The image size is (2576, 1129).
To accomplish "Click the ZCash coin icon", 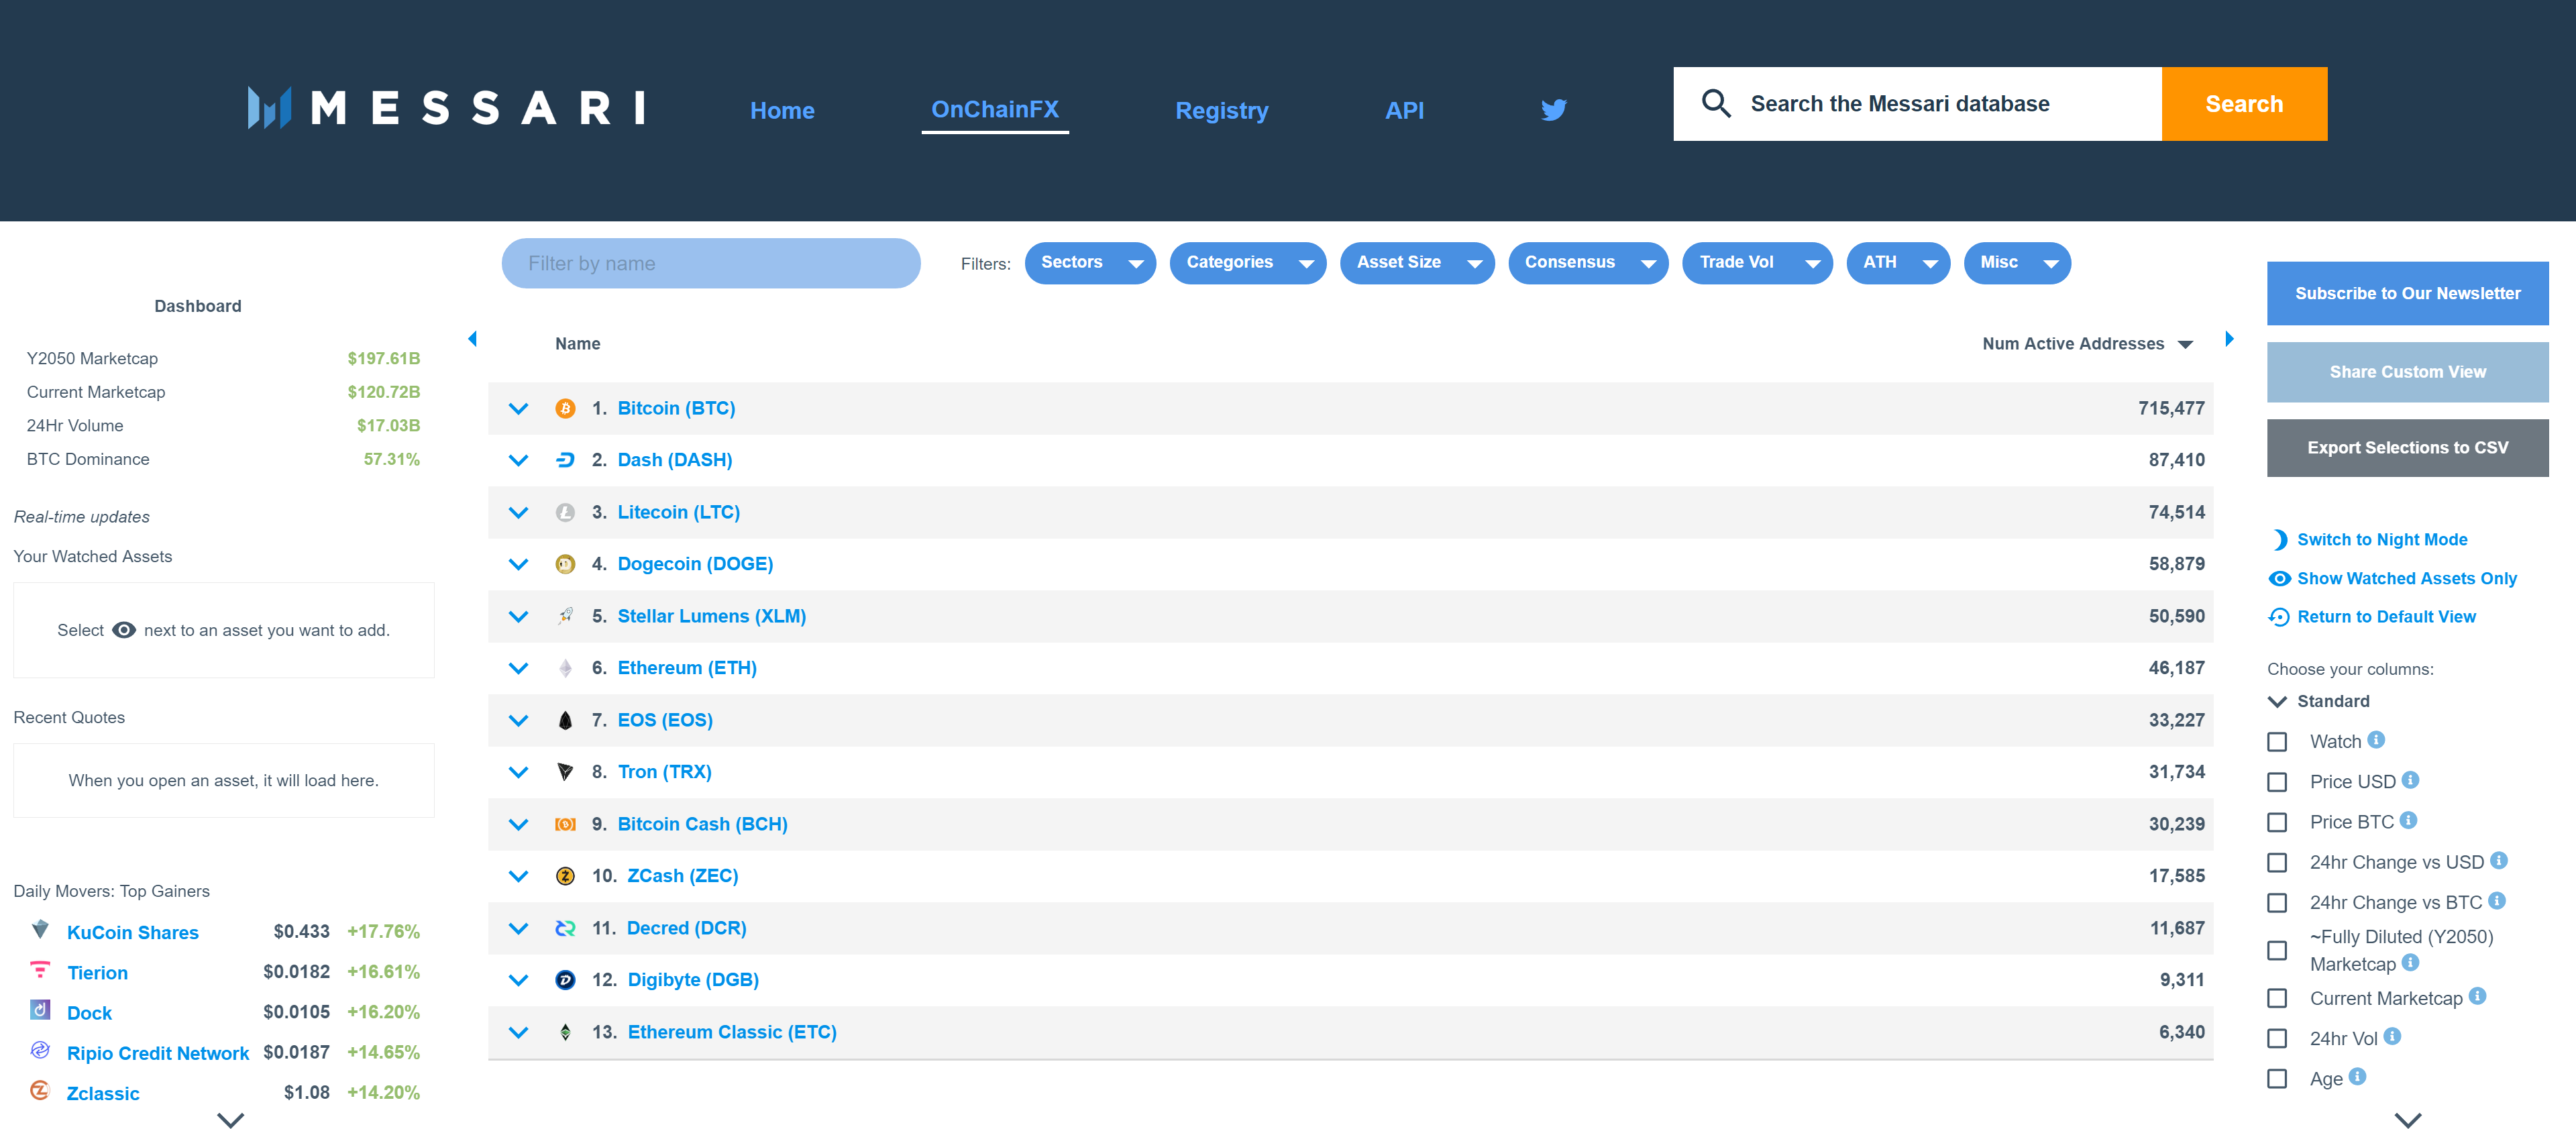I will tap(565, 875).
